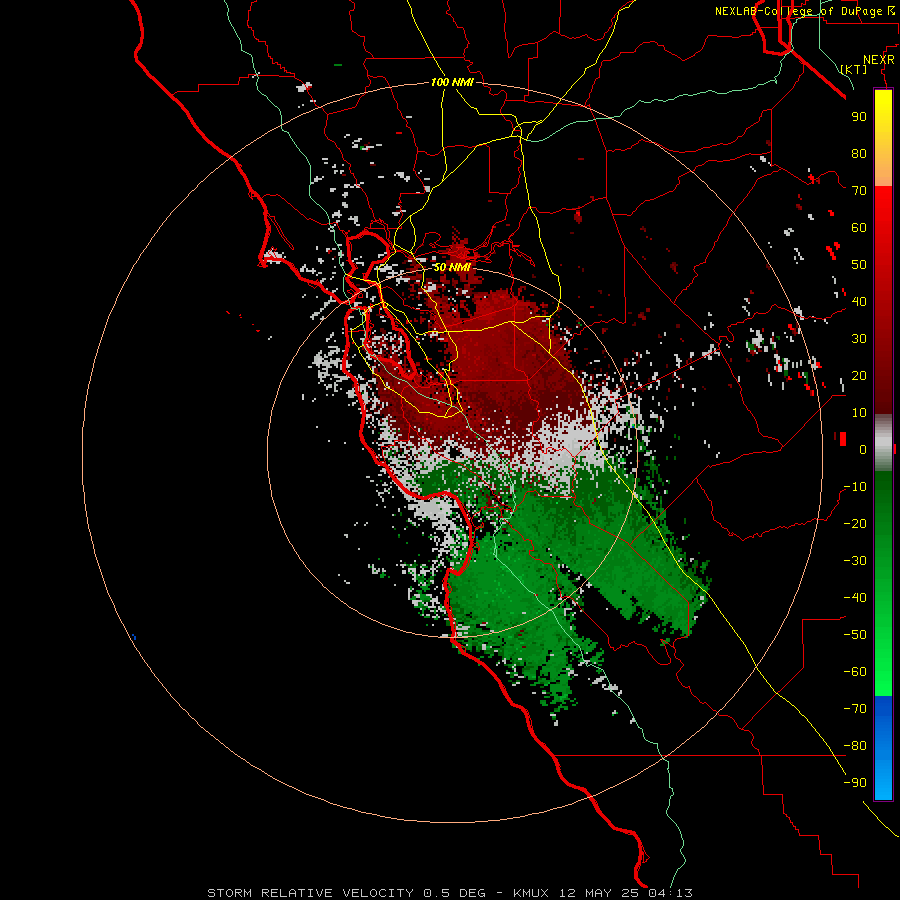
Task: Select the 70 value on the velocity scale
Action: tap(859, 191)
